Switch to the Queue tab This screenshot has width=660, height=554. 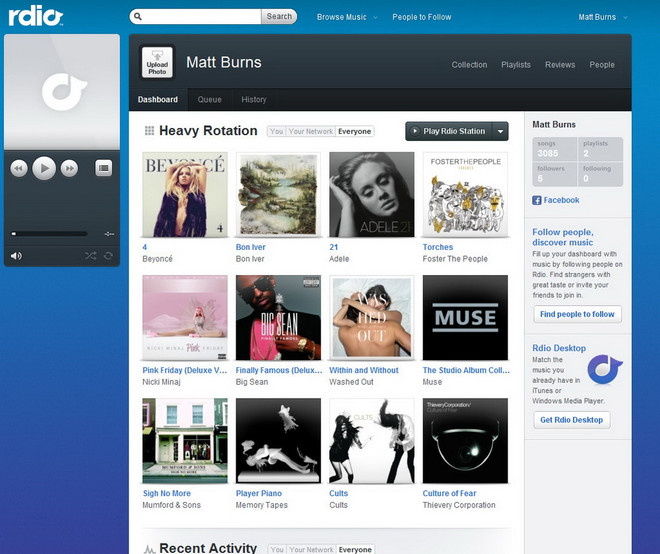210,100
